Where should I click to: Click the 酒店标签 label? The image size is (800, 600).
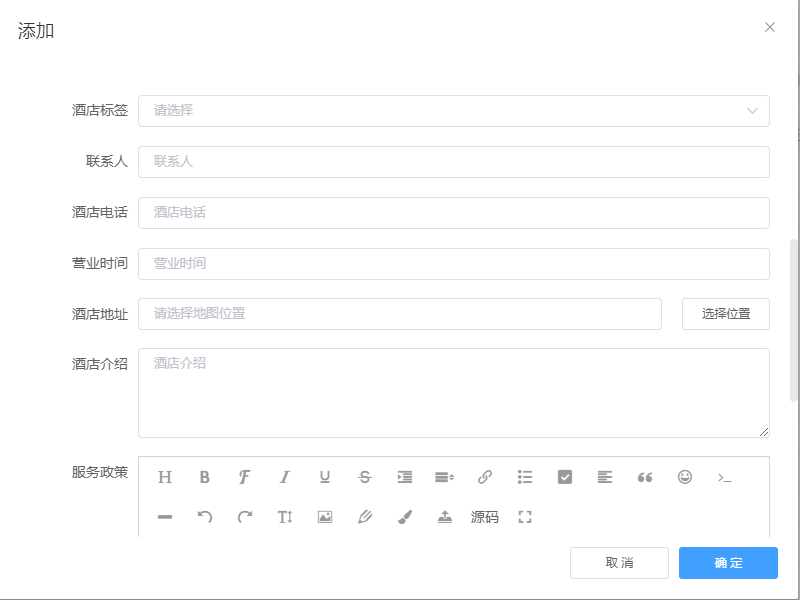click(x=99, y=110)
